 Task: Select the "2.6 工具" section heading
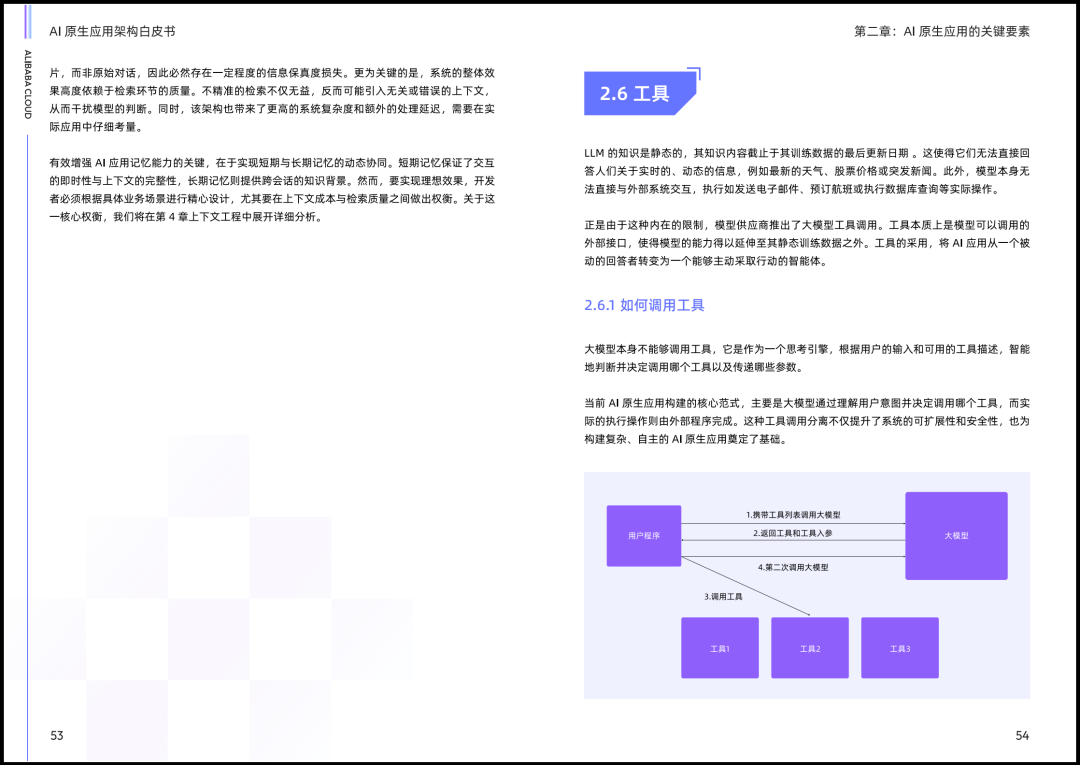[x=640, y=93]
